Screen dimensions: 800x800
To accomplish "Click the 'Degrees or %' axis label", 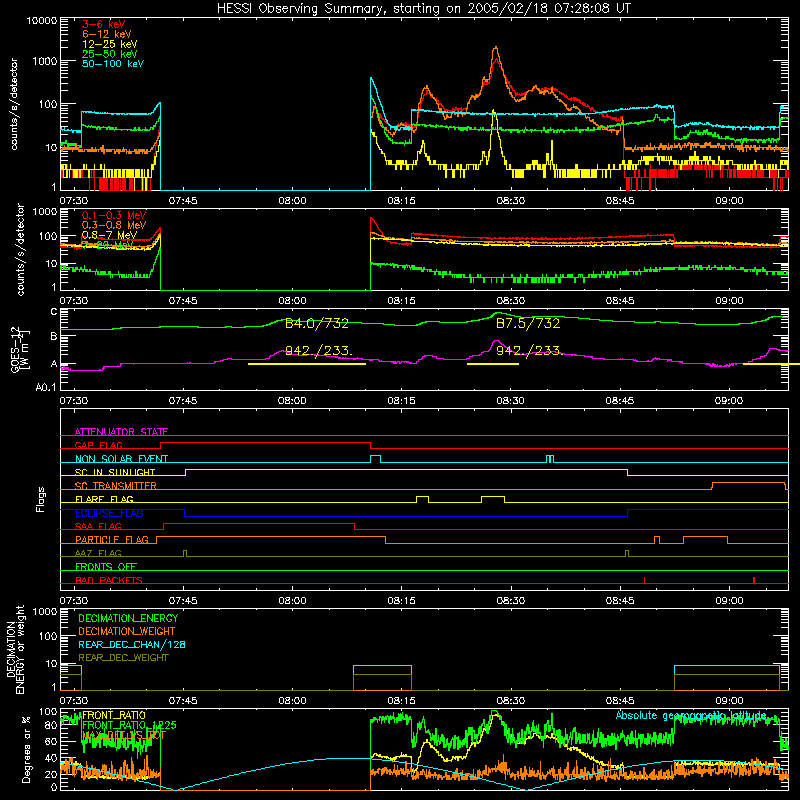I will pos(26,749).
